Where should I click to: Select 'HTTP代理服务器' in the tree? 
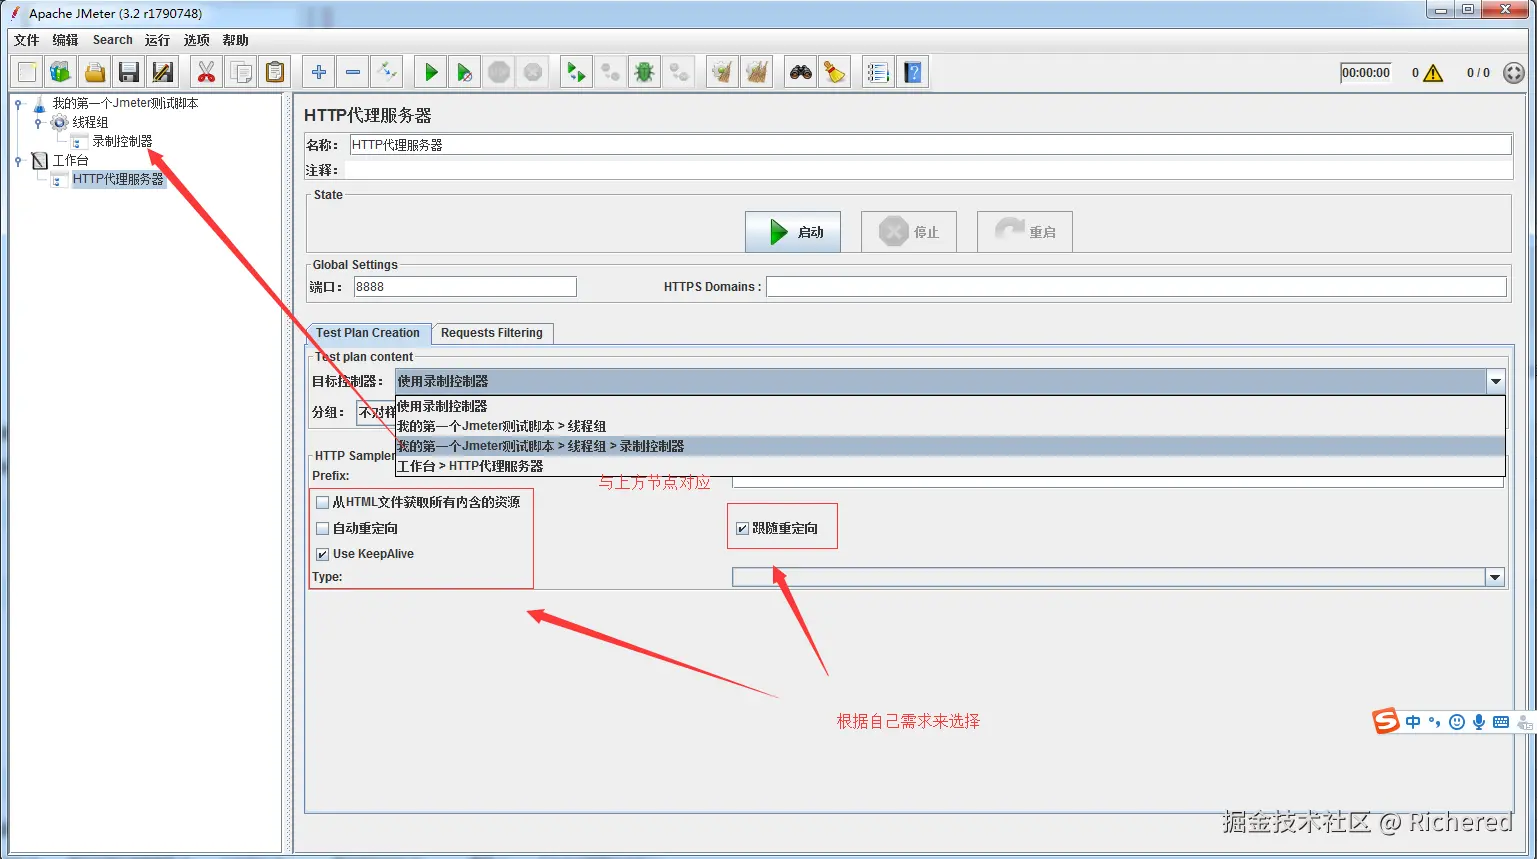(x=118, y=179)
